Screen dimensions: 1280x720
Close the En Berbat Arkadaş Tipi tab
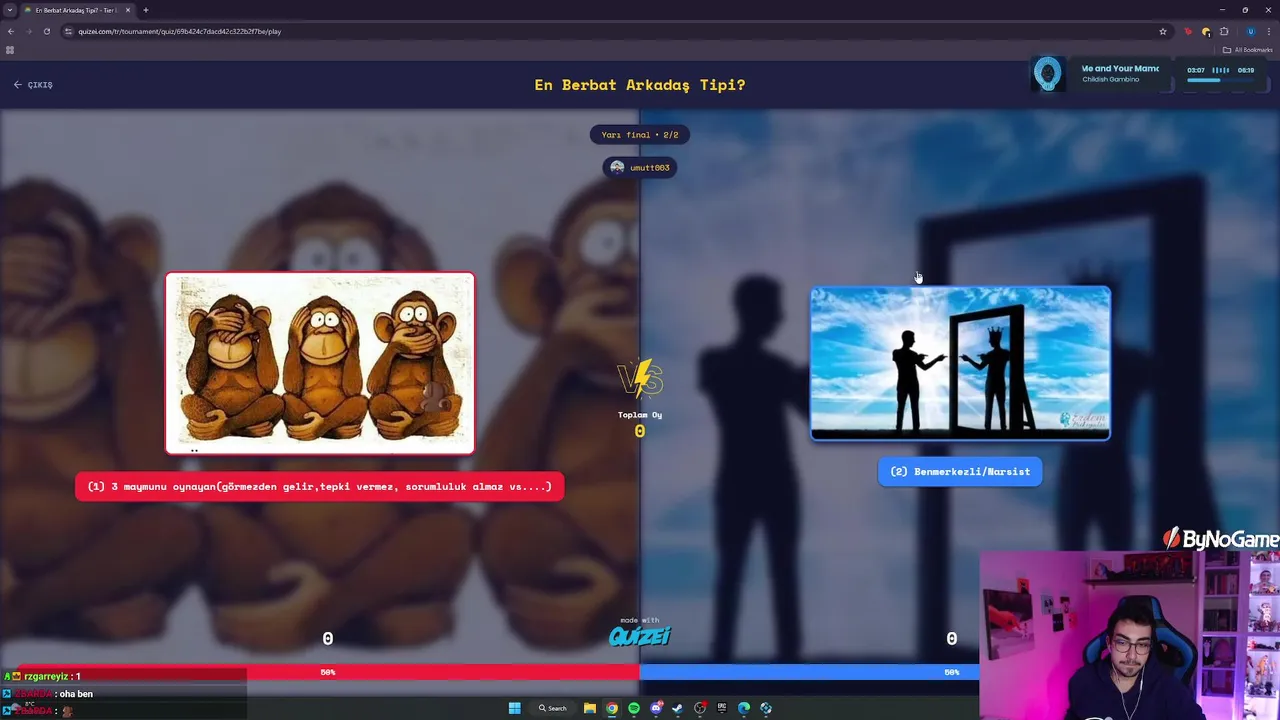click(128, 10)
